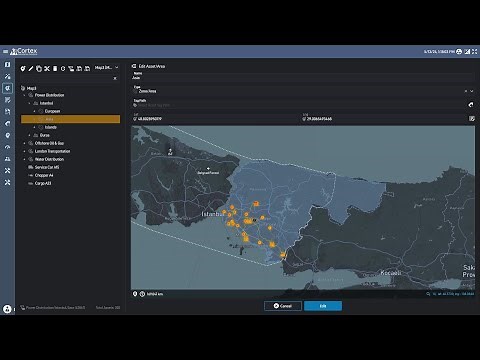The width and height of the screenshot is (480, 360).
Task: Select London Transportation in tree
Action: [x=52, y=151]
